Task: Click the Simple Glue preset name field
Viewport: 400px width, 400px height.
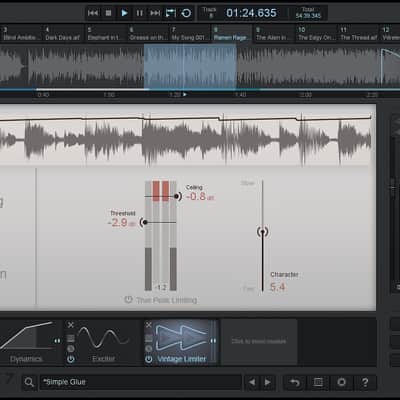Action: click(x=140, y=382)
